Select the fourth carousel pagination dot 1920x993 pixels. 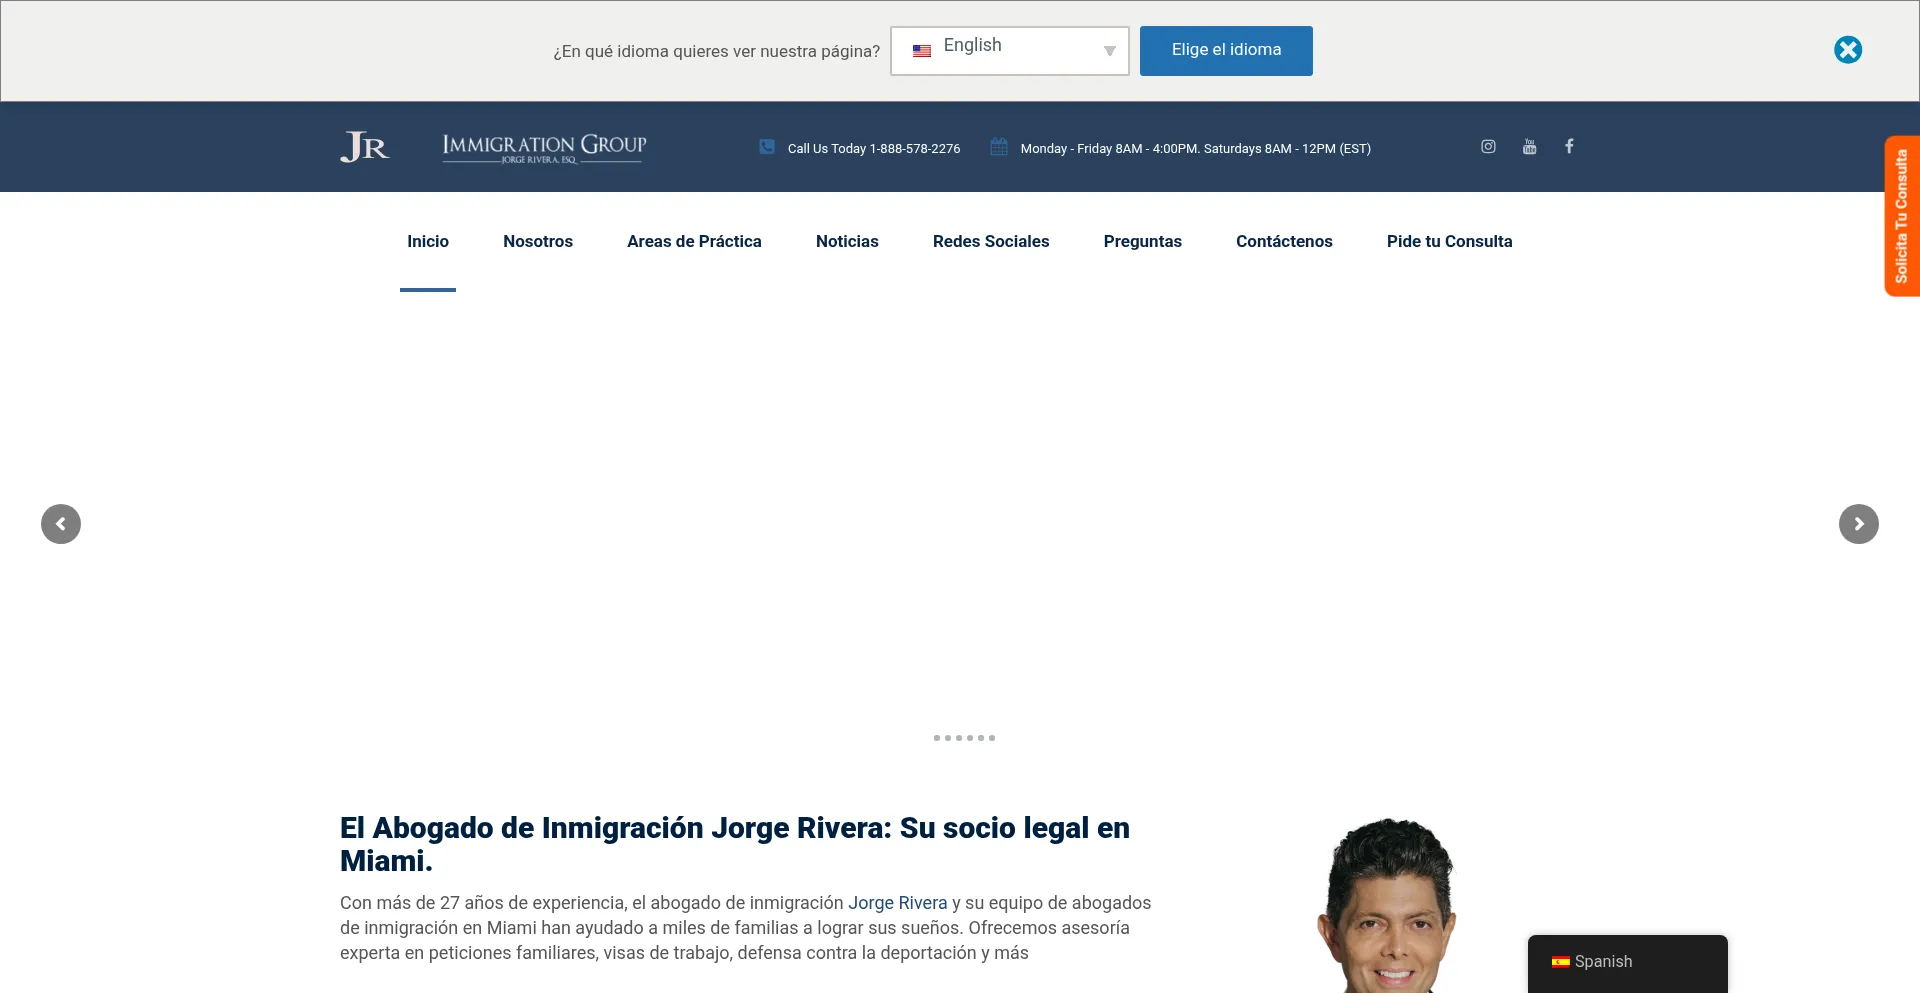point(970,738)
